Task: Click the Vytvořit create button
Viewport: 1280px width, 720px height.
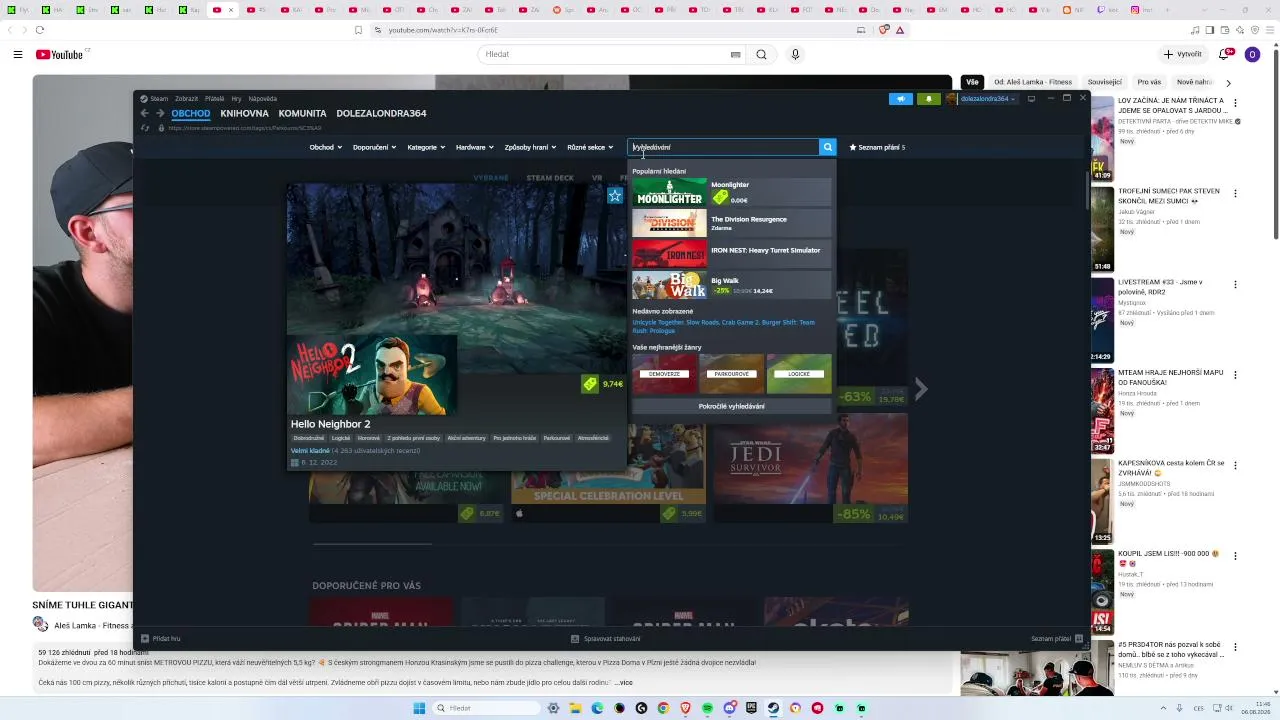Action: coord(1183,54)
